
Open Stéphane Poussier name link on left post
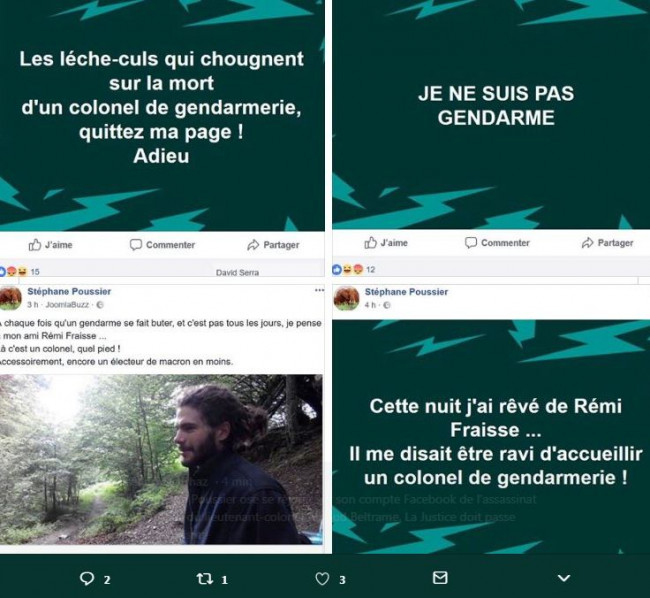69,291
